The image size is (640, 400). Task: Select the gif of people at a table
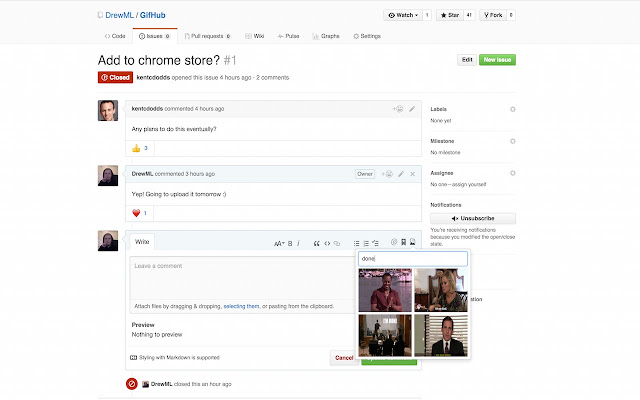[x=385, y=335]
